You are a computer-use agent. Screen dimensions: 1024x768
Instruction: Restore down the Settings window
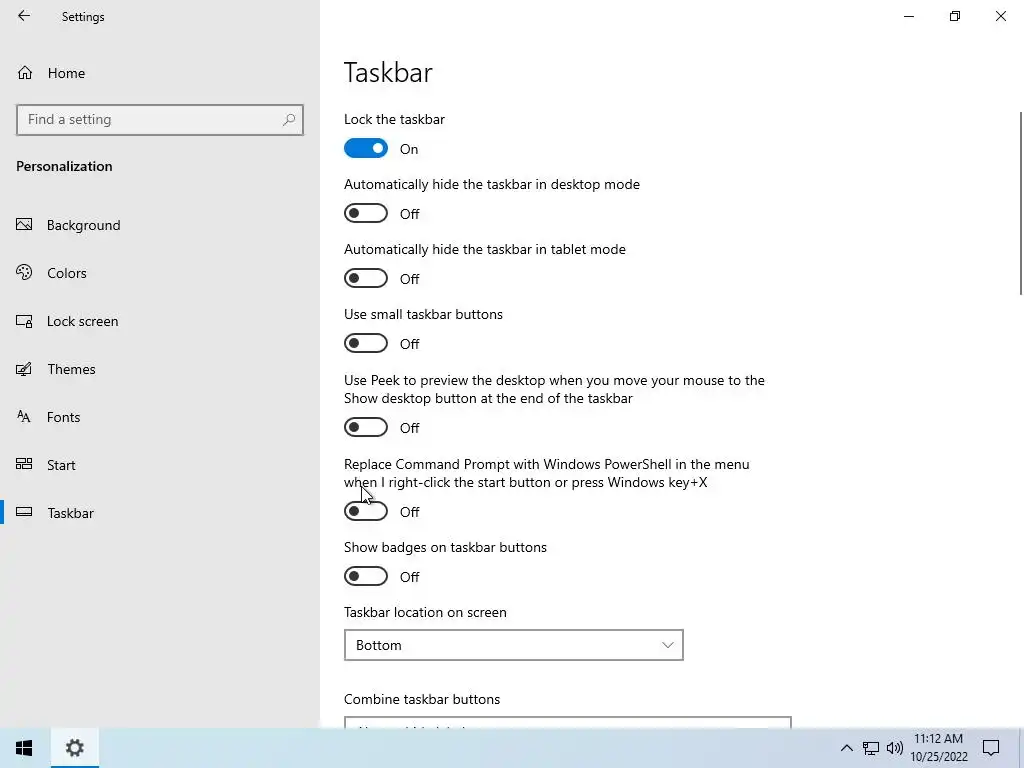955,16
